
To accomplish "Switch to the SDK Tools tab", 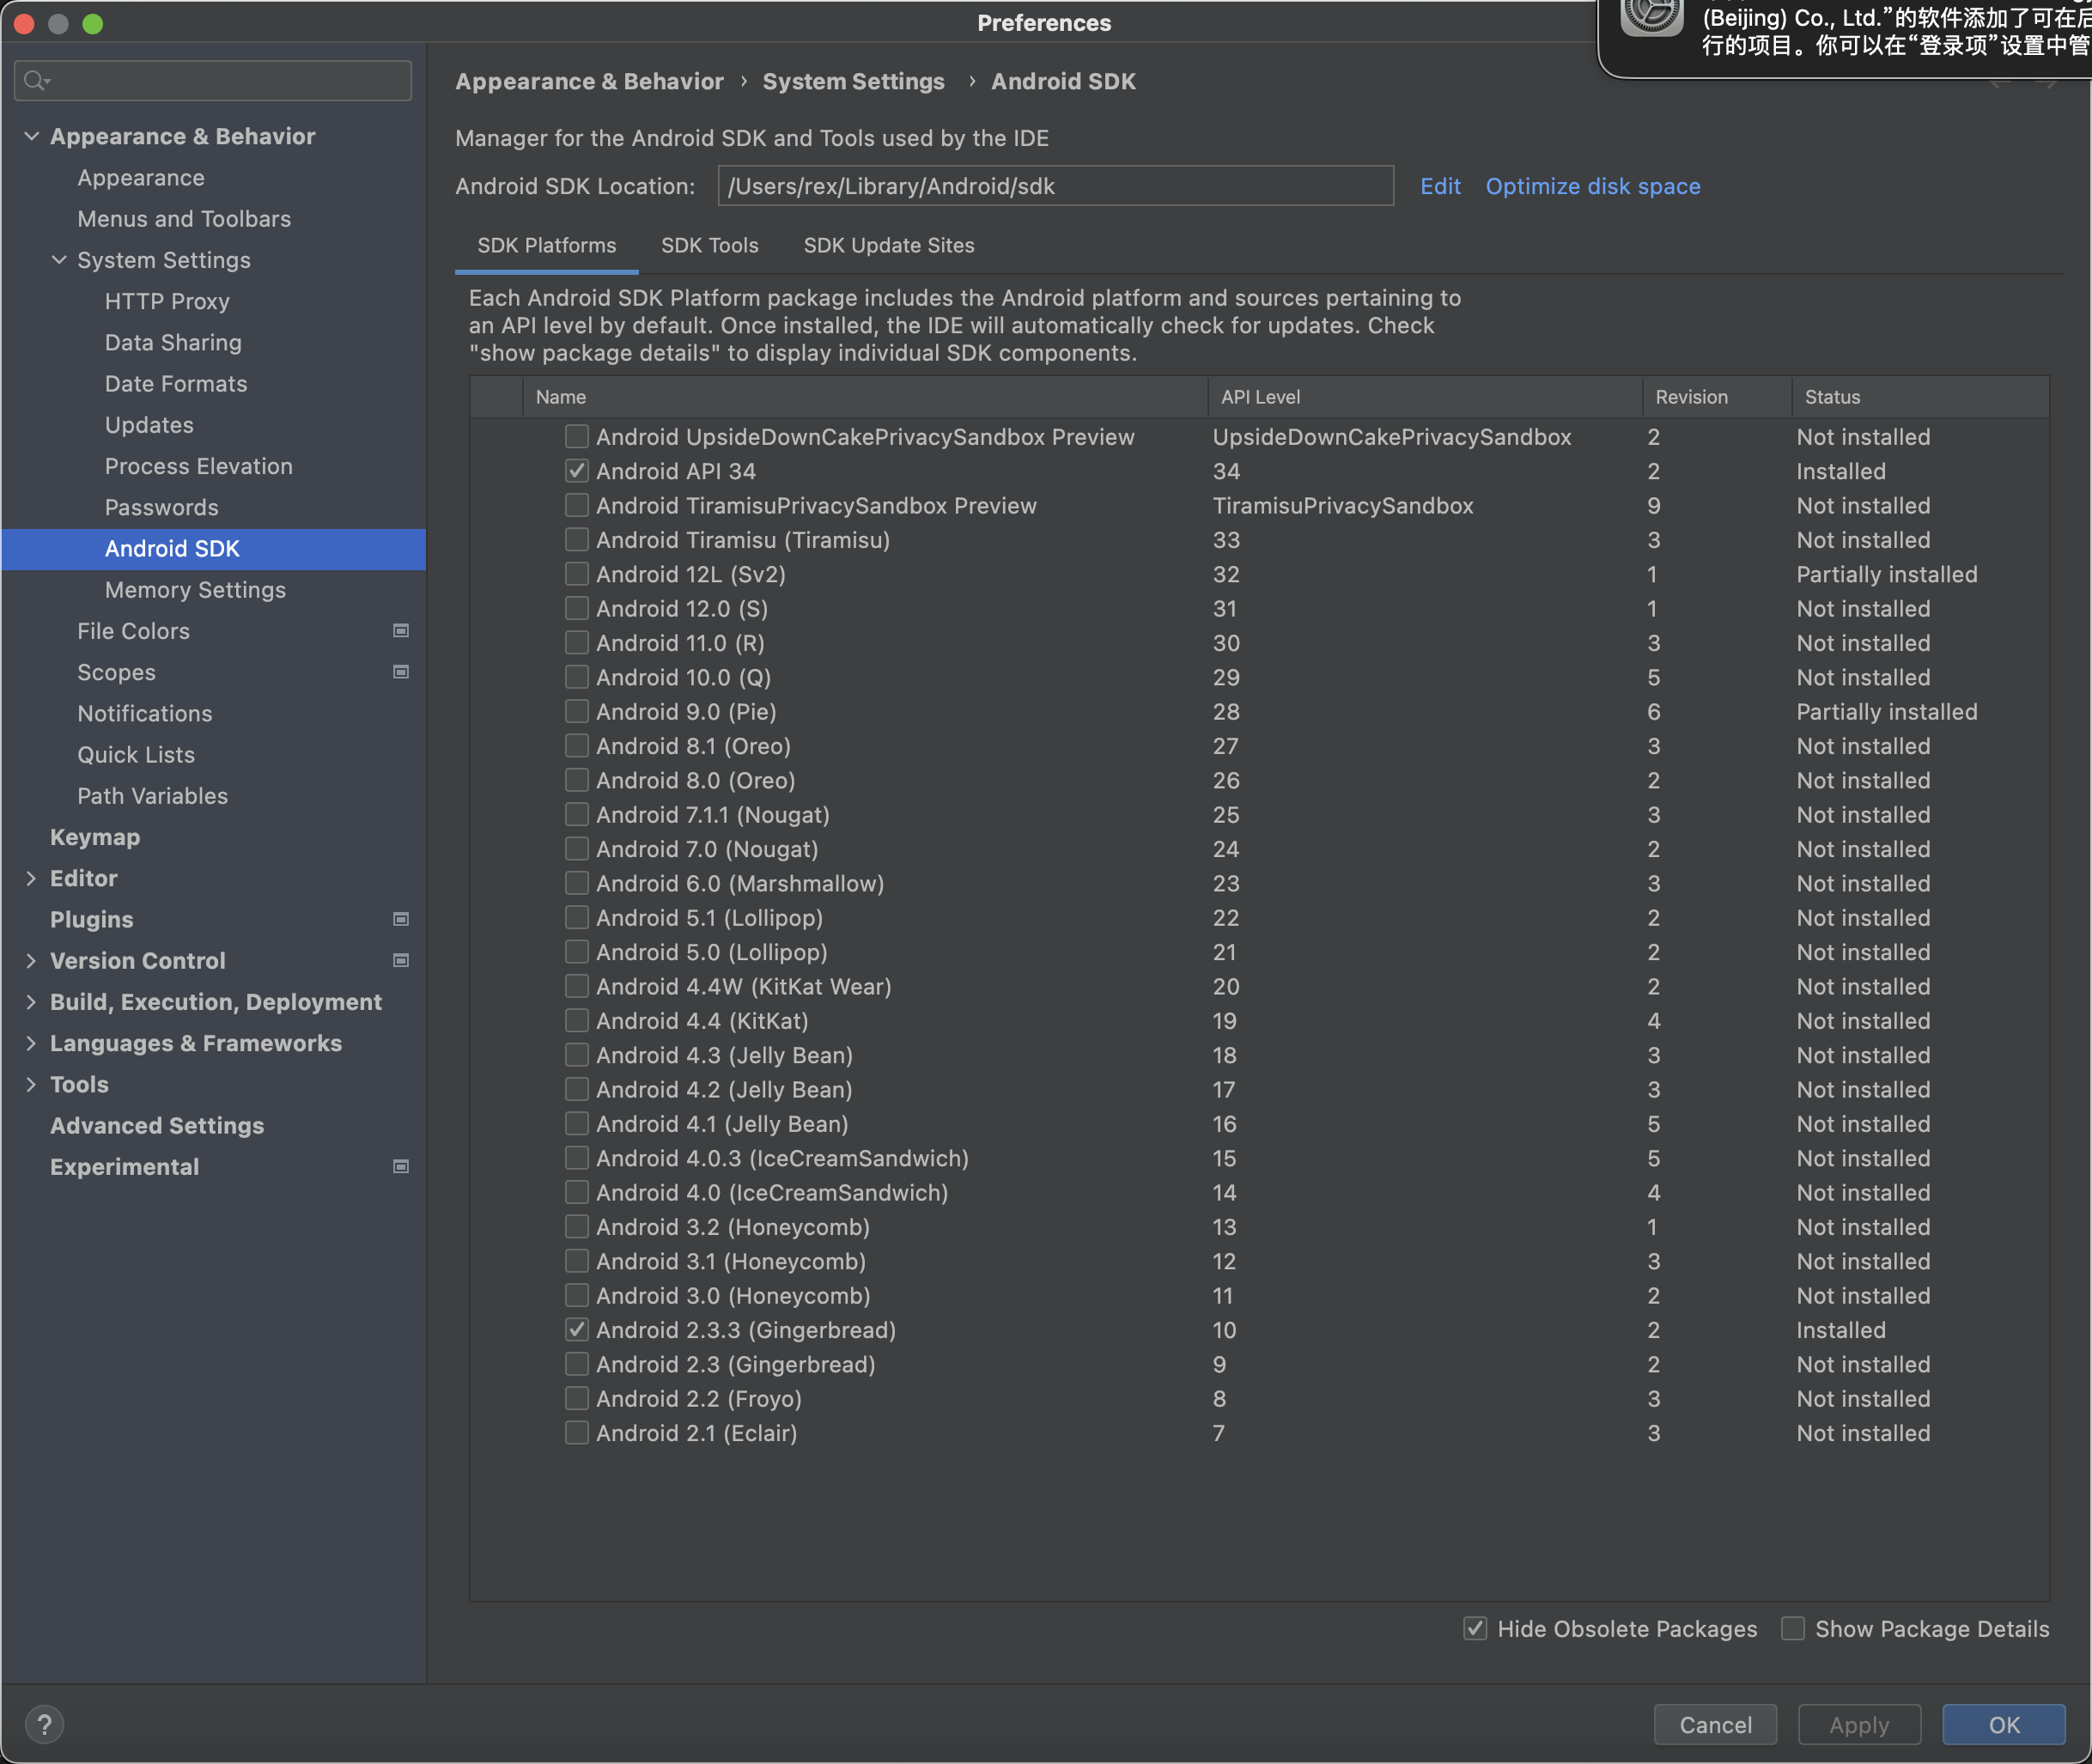I will click(709, 246).
